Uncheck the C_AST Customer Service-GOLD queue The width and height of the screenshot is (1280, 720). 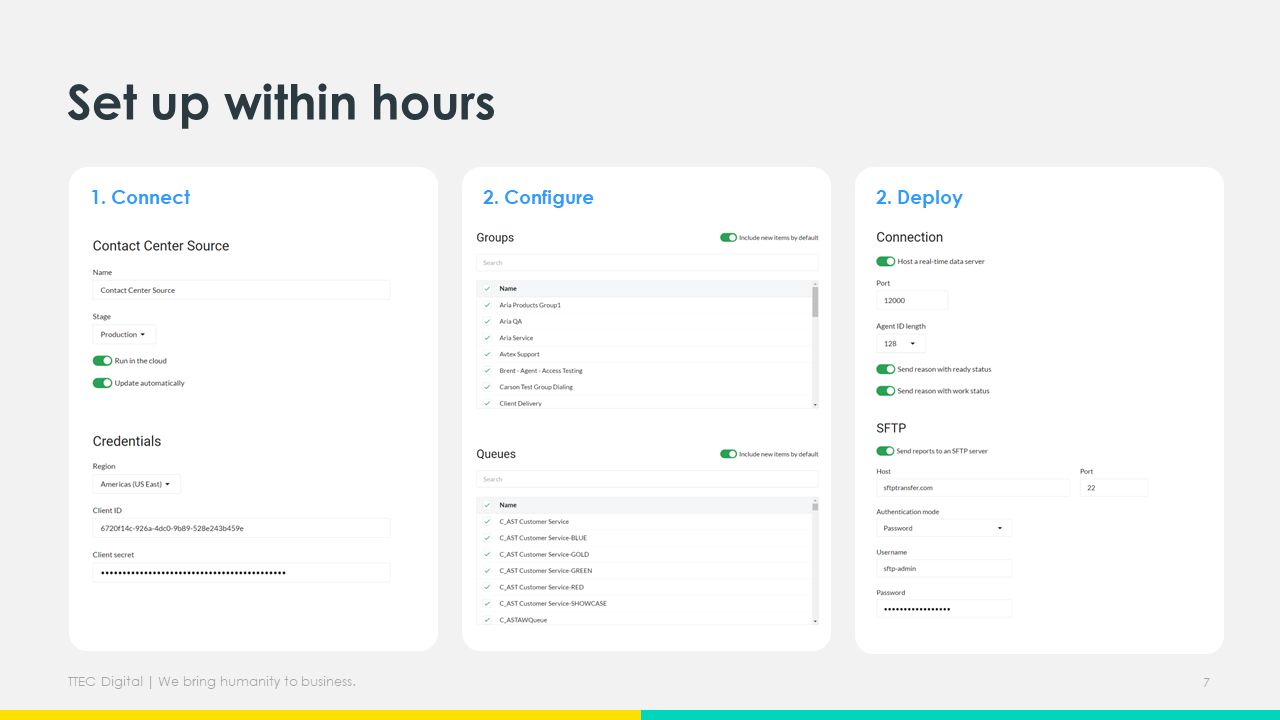[x=487, y=554]
